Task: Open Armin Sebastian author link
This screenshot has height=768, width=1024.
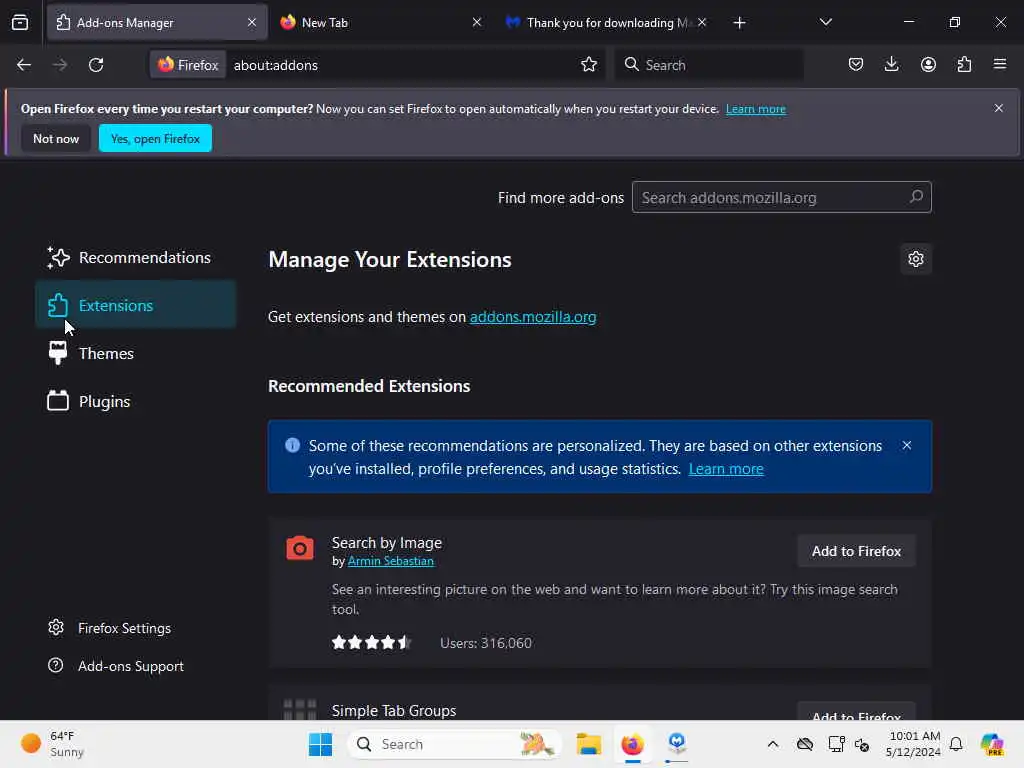Action: pyautogui.click(x=391, y=561)
